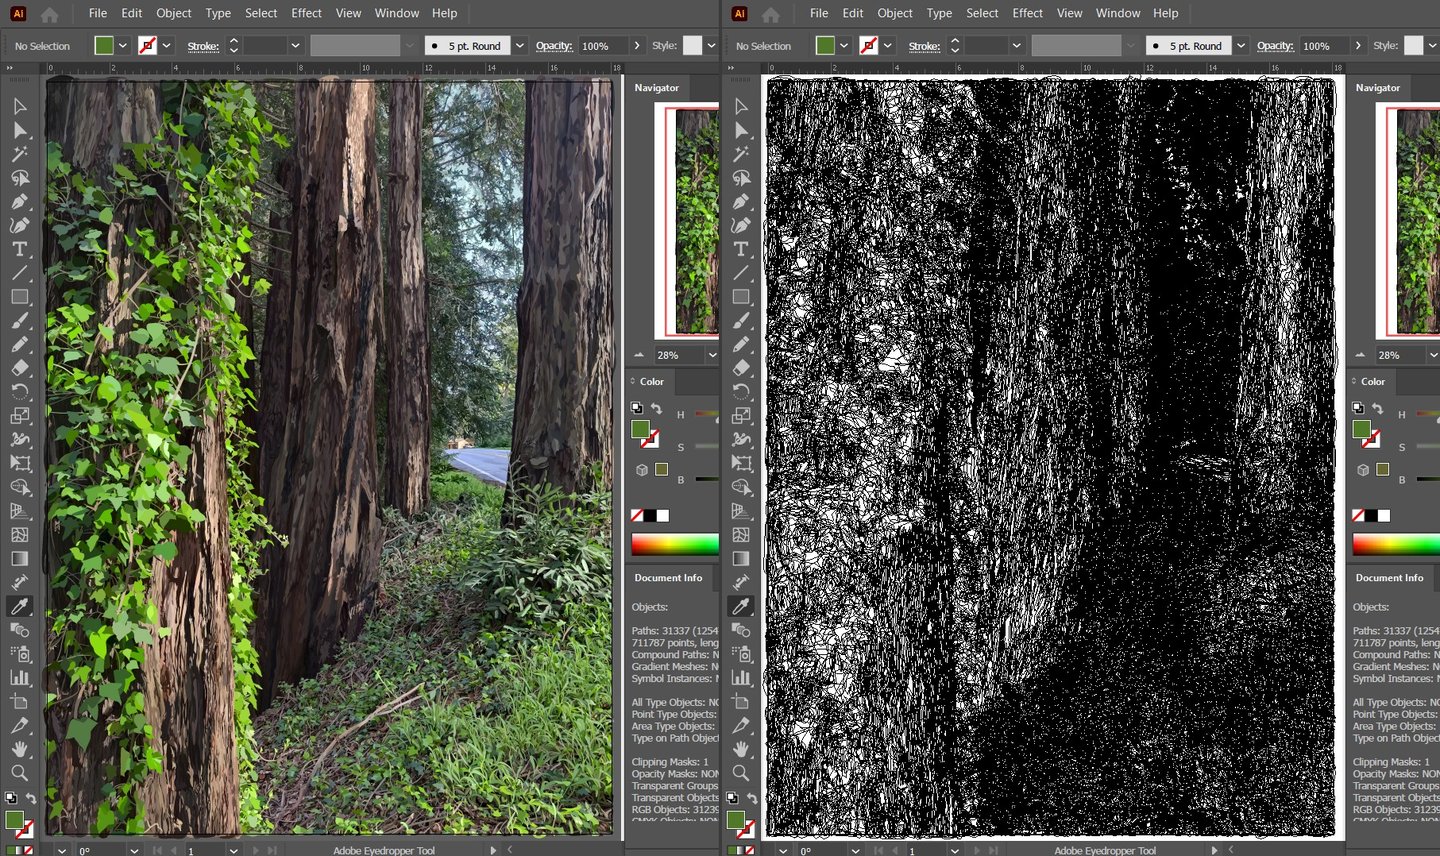Reset default fill and stroke in right toolbar
The height and width of the screenshot is (856, 1440).
click(x=732, y=798)
